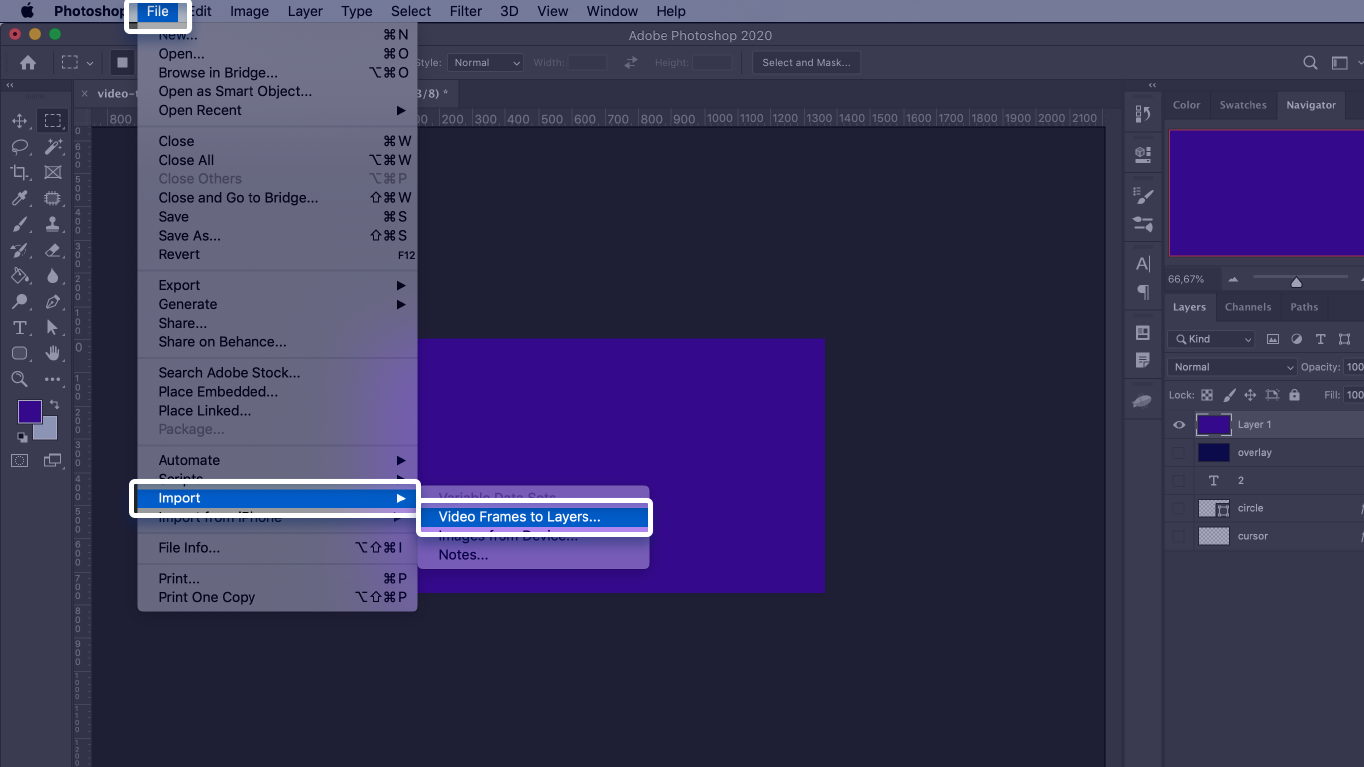Screen dimensions: 1364x767
Task: Reset default foreground and background colors
Action: click(x=22, y=437)
